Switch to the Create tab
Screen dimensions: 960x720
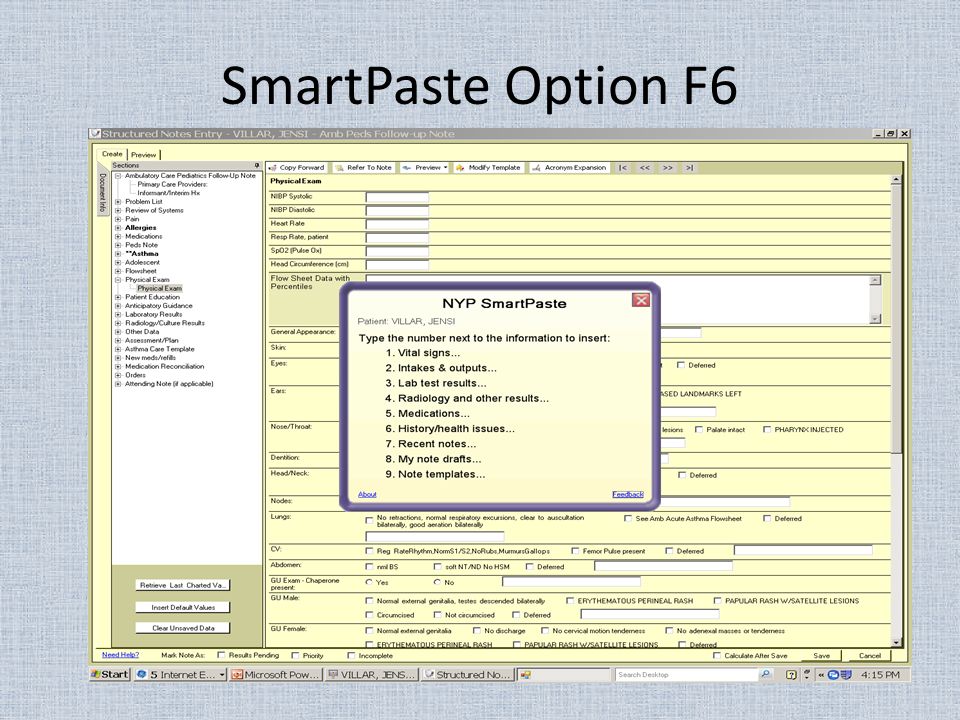(112, 154)
